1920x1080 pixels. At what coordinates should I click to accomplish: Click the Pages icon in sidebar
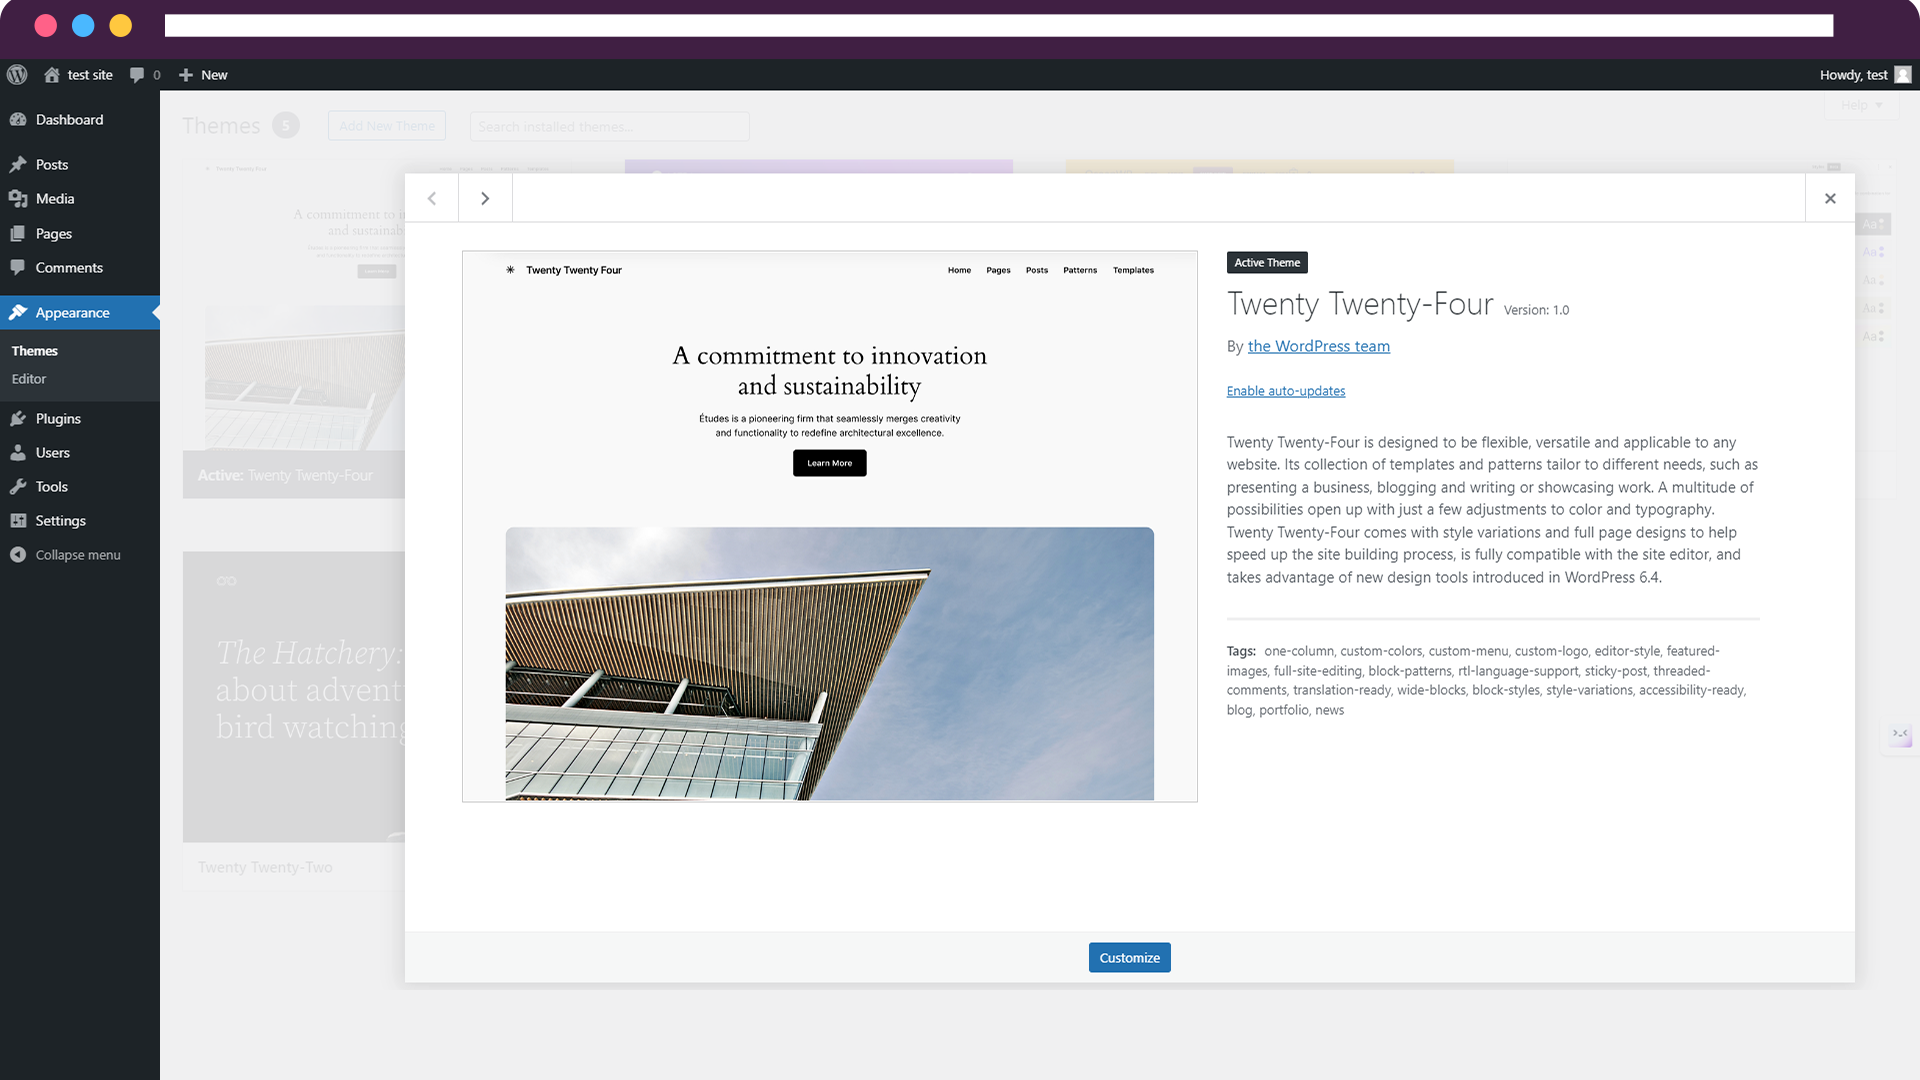pos(18,234)
